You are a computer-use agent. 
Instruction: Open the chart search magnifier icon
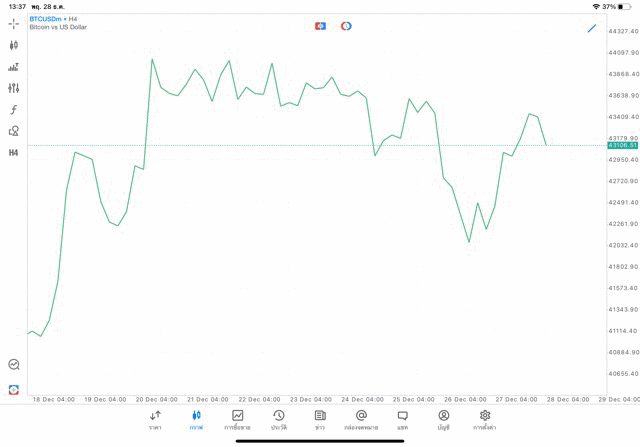(14, 365)
